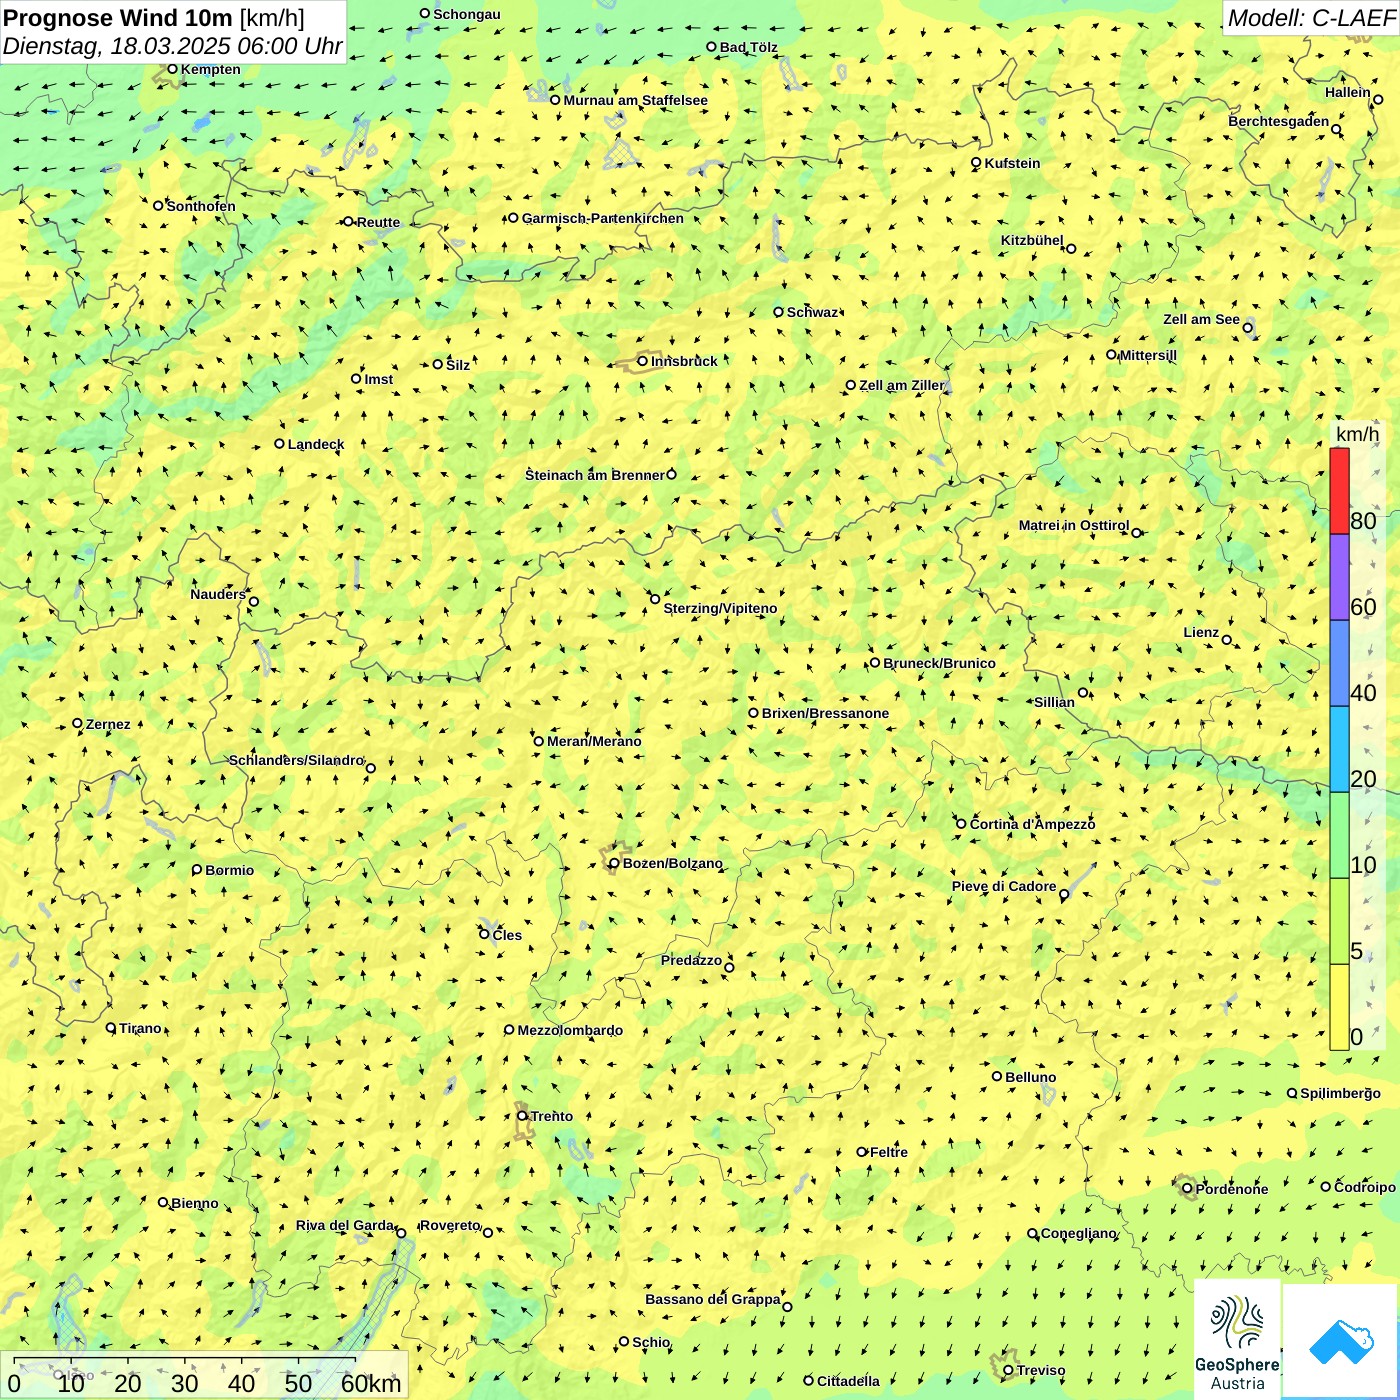1400x1400 pixels.
Task: Select the Lienz location marker
Action: [x=1227, y=640]
